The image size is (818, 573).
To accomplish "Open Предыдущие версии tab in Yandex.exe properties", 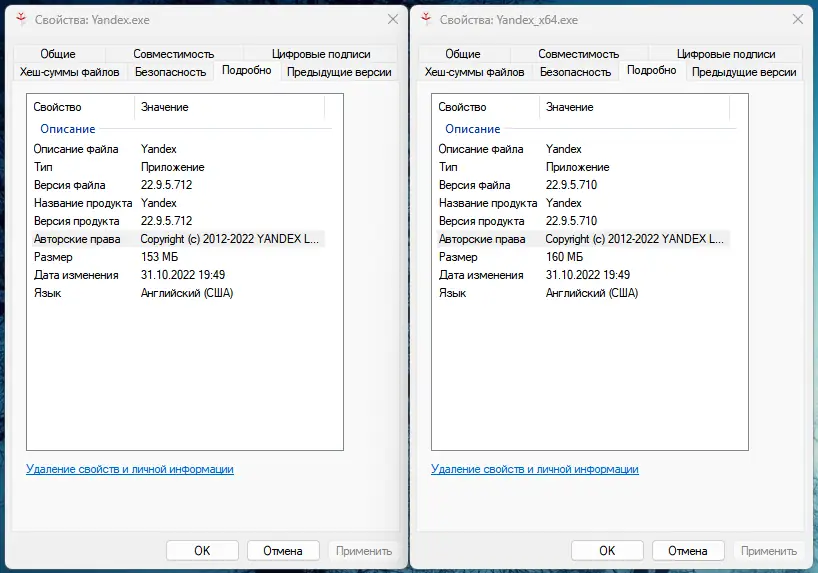I will tap(339, 72).
